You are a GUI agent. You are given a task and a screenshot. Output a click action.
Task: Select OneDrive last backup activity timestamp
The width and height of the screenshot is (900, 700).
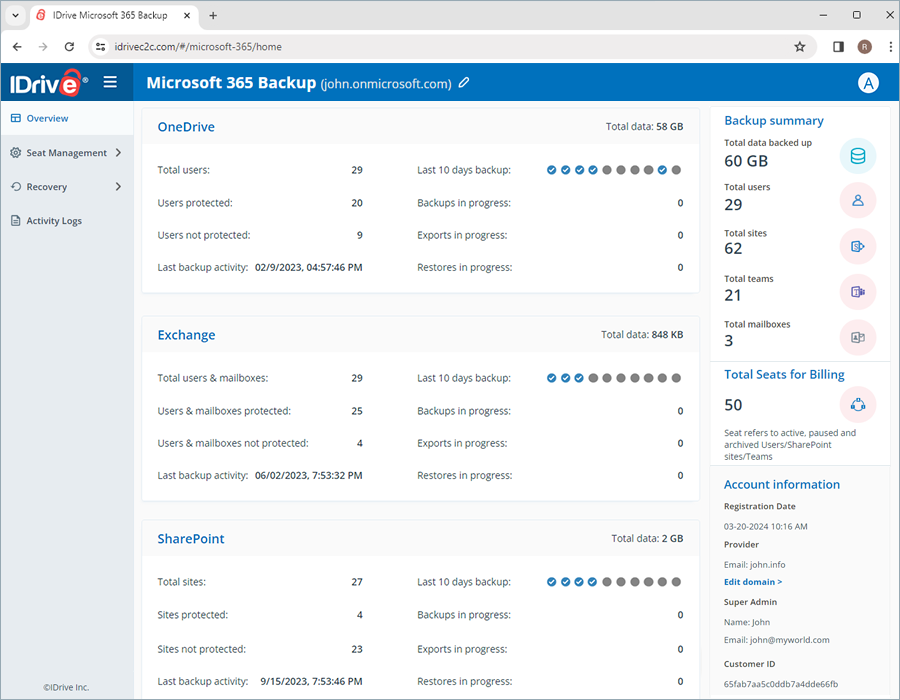tap(308, 267)
